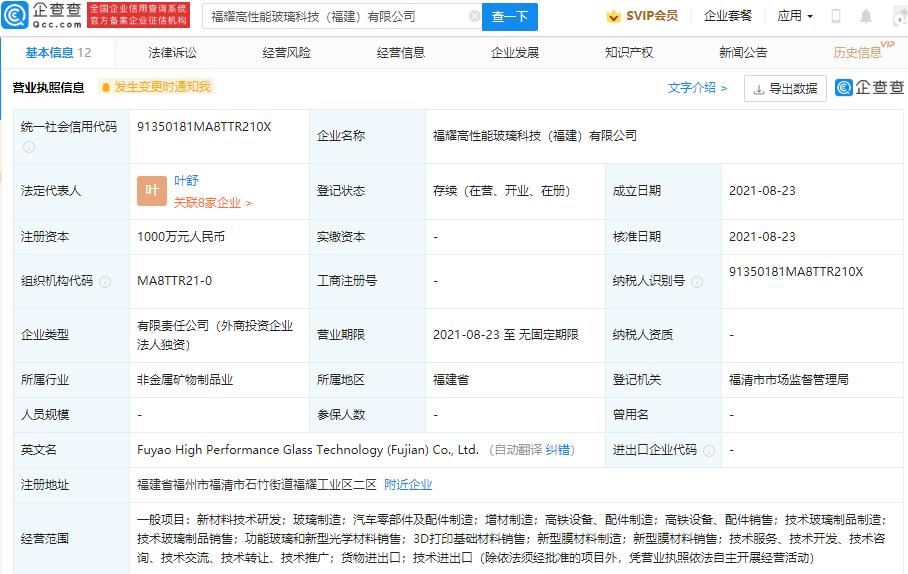Open 文字介绍 expander link

coord(697,87)
